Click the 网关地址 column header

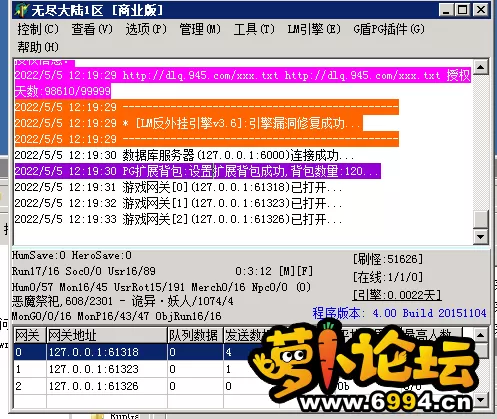click(x=107, y=335)
